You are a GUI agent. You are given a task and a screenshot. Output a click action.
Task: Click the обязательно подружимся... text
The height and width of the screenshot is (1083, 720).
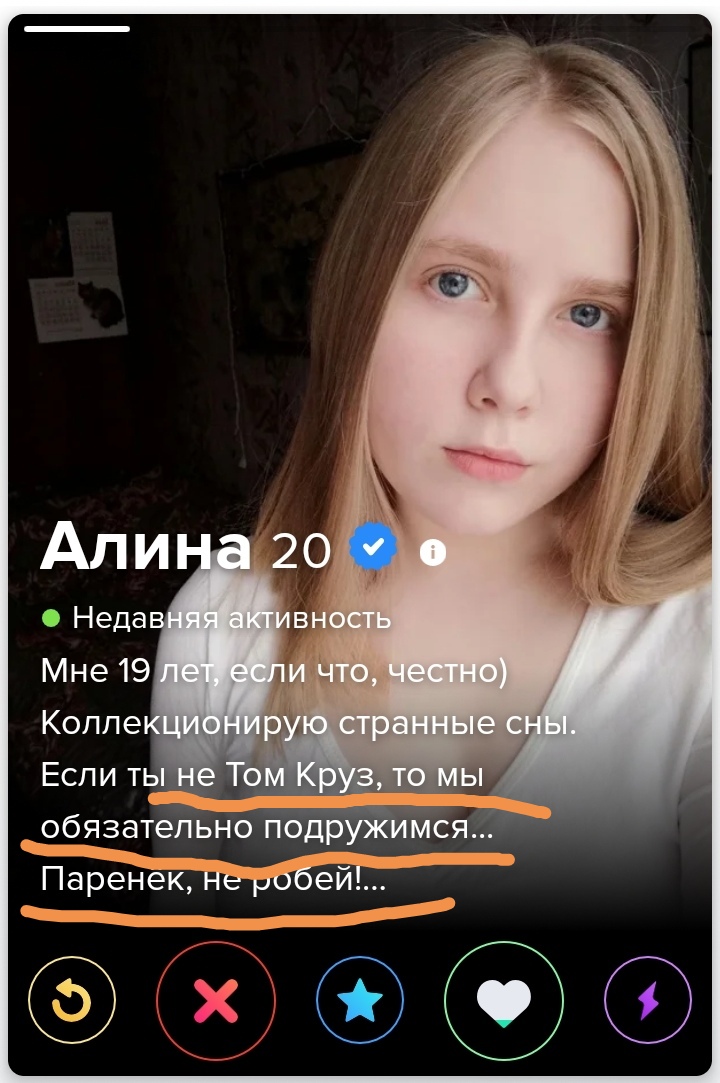267,827
